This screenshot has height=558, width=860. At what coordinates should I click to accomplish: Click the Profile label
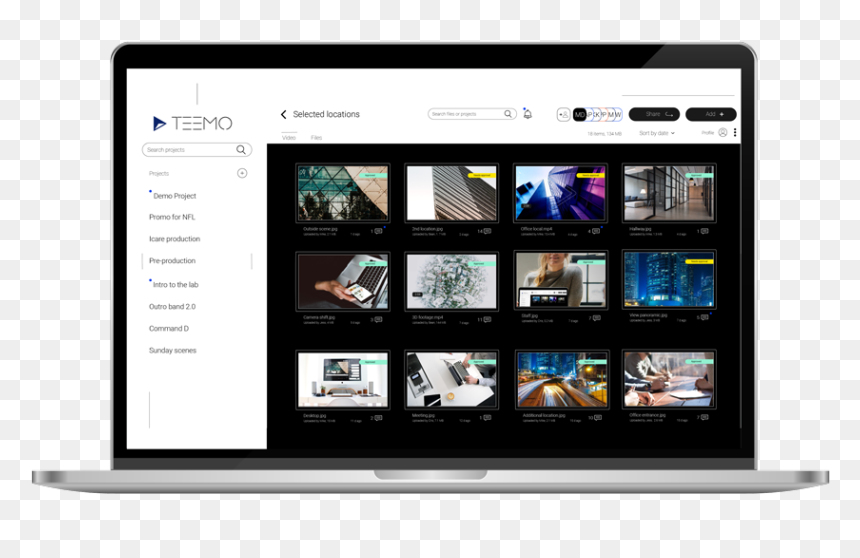click(x=708, y=133)
